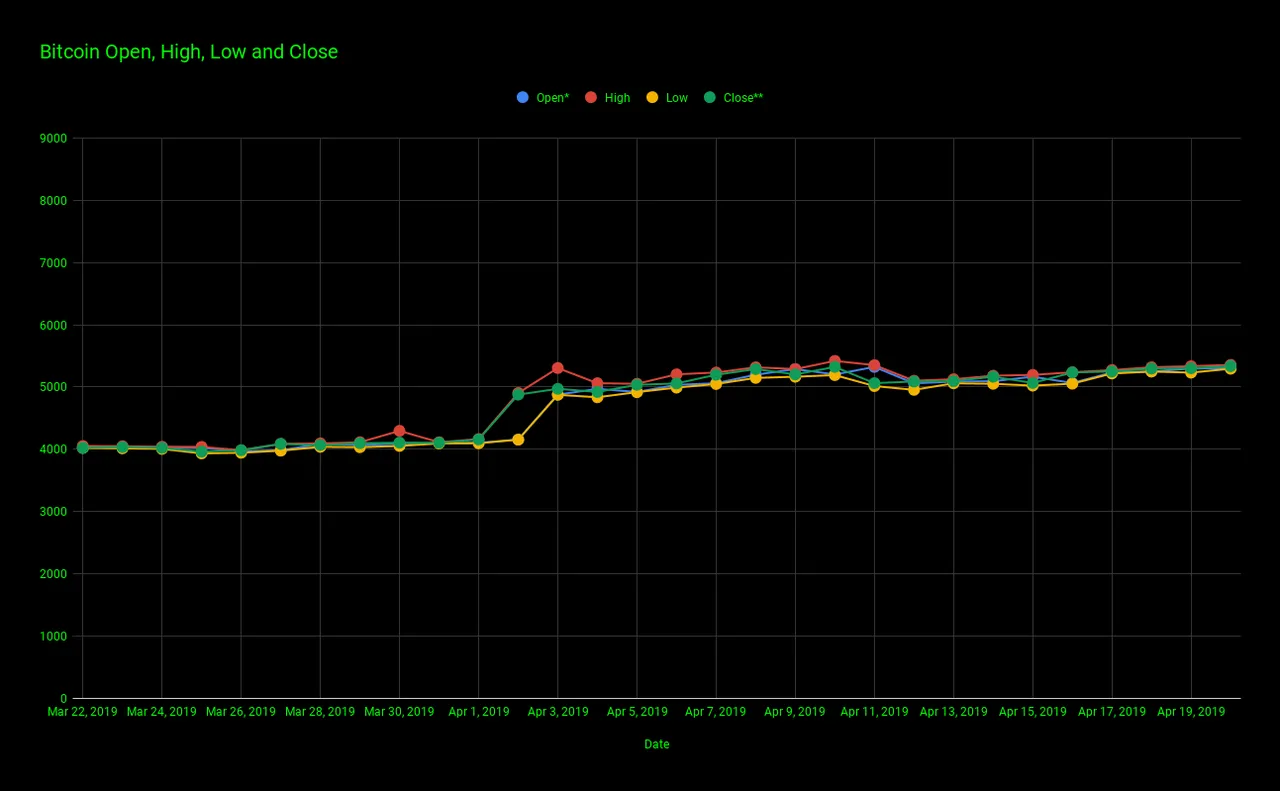Click the "Apr 17, 2019" date label
This screenshot has height=791, width=1280.
point(1112,712)
